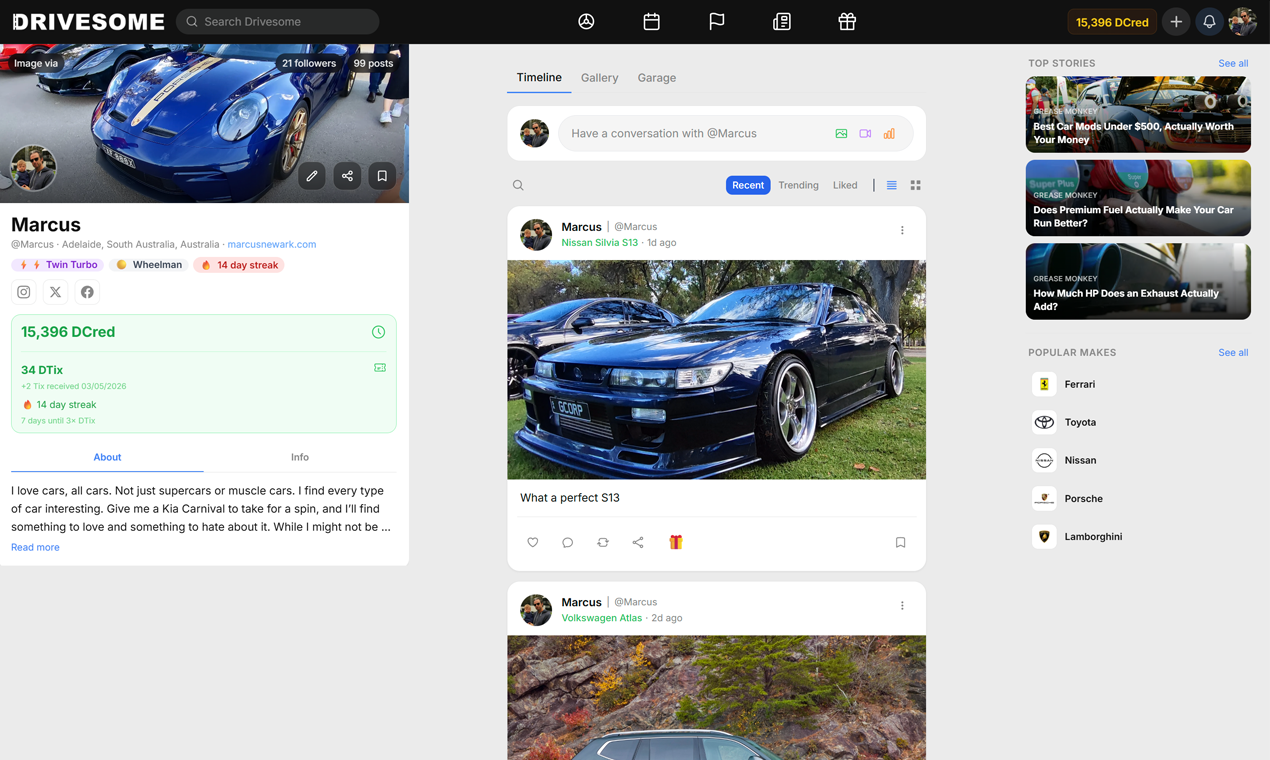Image resolution: width=1270 pixels, height=760 pixels.
Task: Click the 21 followers badge
Action: (309, 63)
